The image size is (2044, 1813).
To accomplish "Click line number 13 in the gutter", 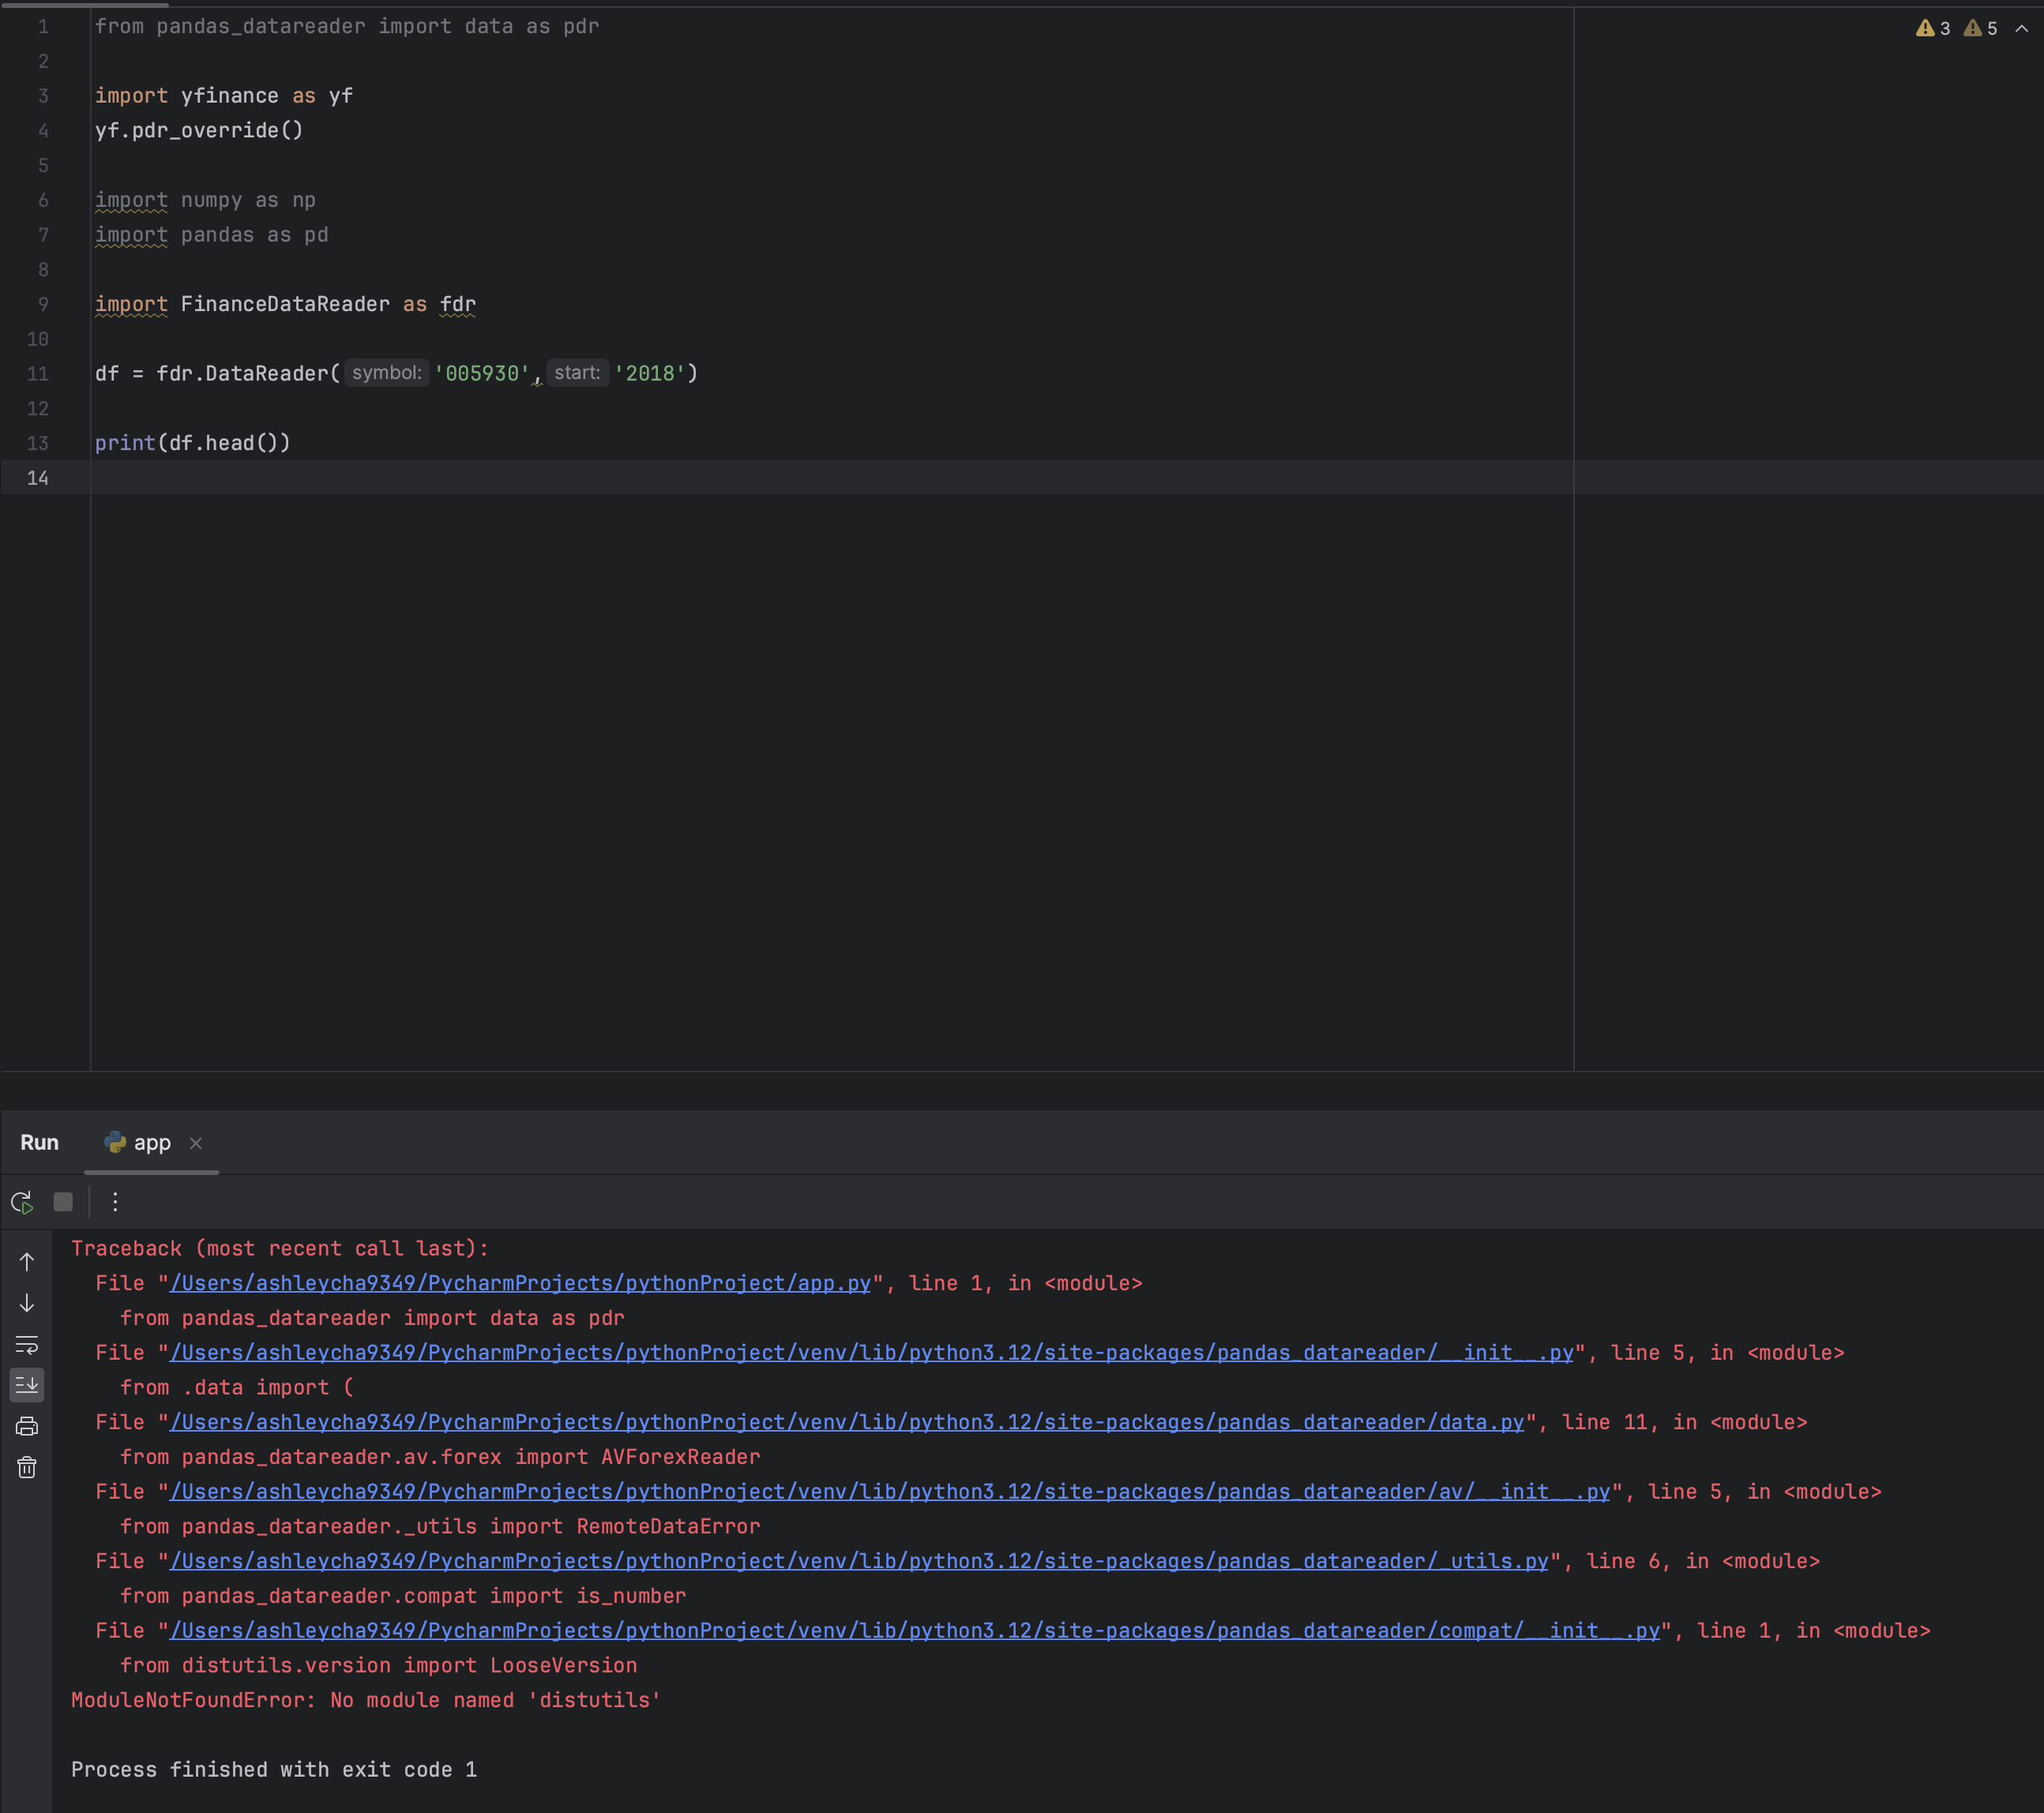I will tap(38, 443).
